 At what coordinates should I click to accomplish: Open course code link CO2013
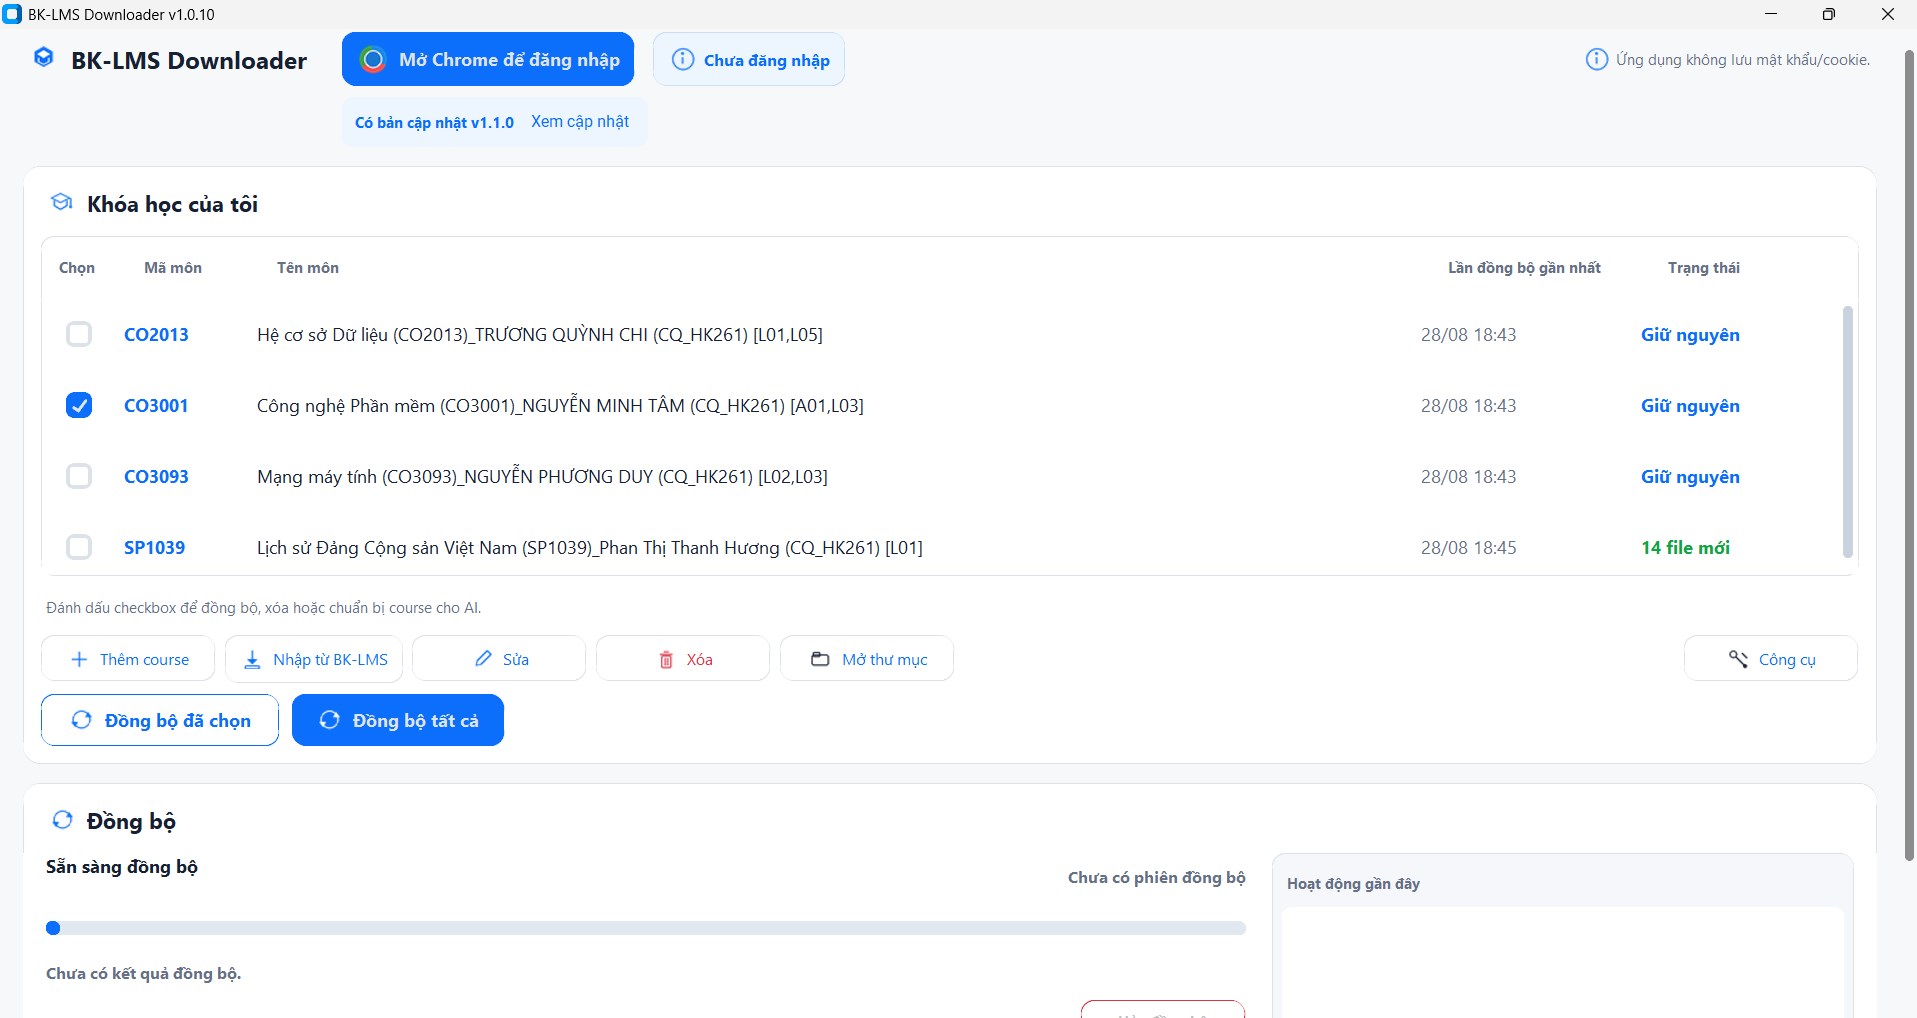(x=156, y=334)
